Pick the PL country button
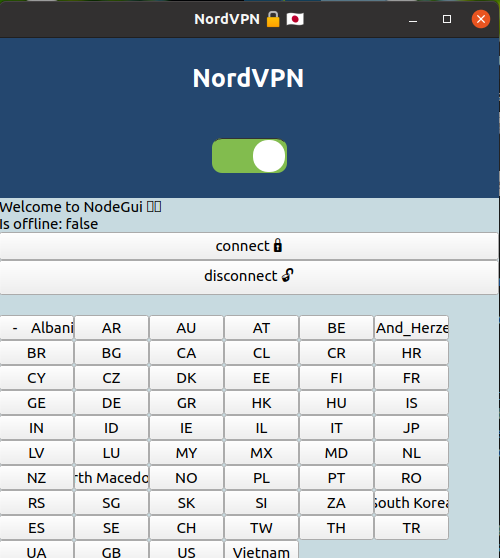 pos(262,478)
